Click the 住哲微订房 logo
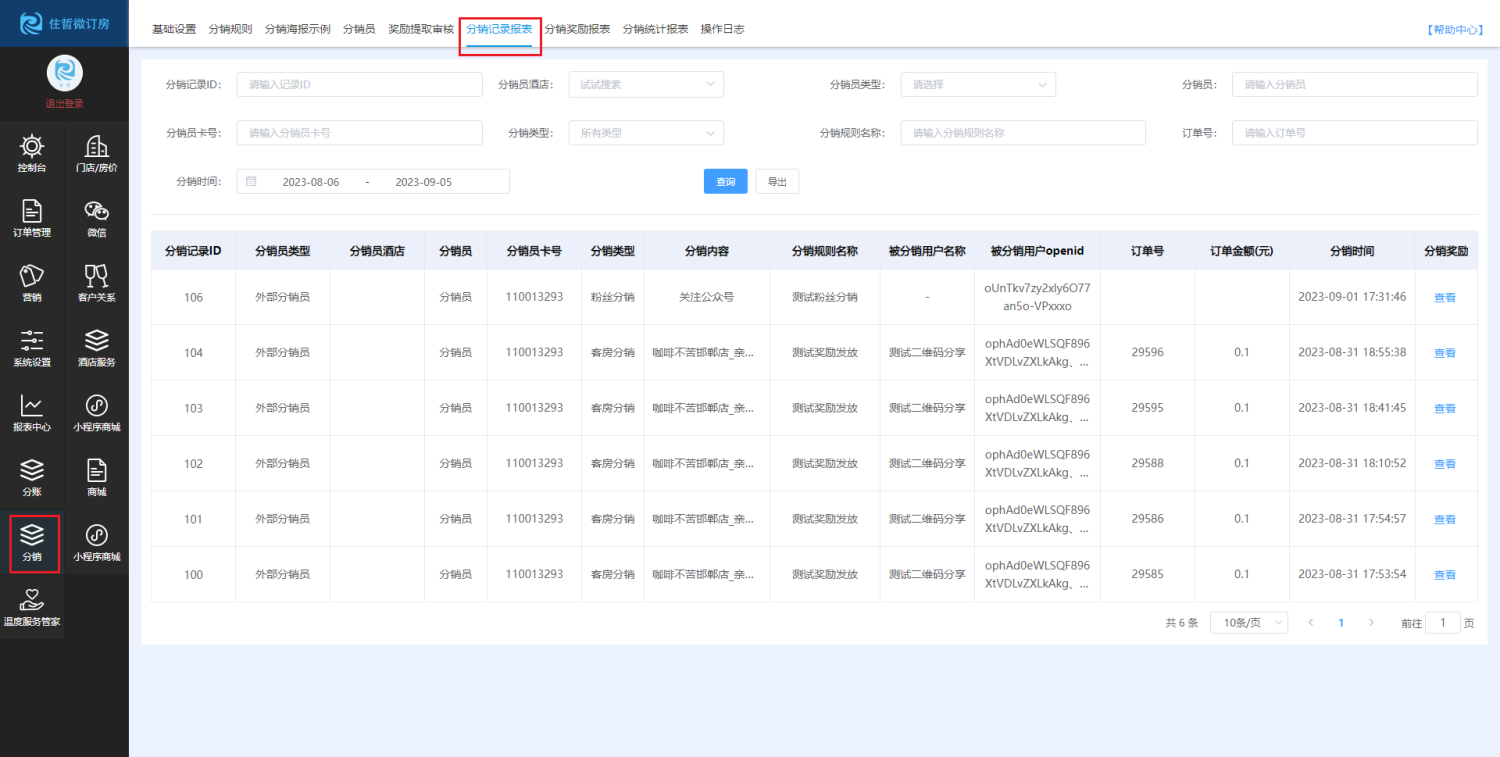The width and height of the screenshot is (1500, 757). [x=64, y=23]
